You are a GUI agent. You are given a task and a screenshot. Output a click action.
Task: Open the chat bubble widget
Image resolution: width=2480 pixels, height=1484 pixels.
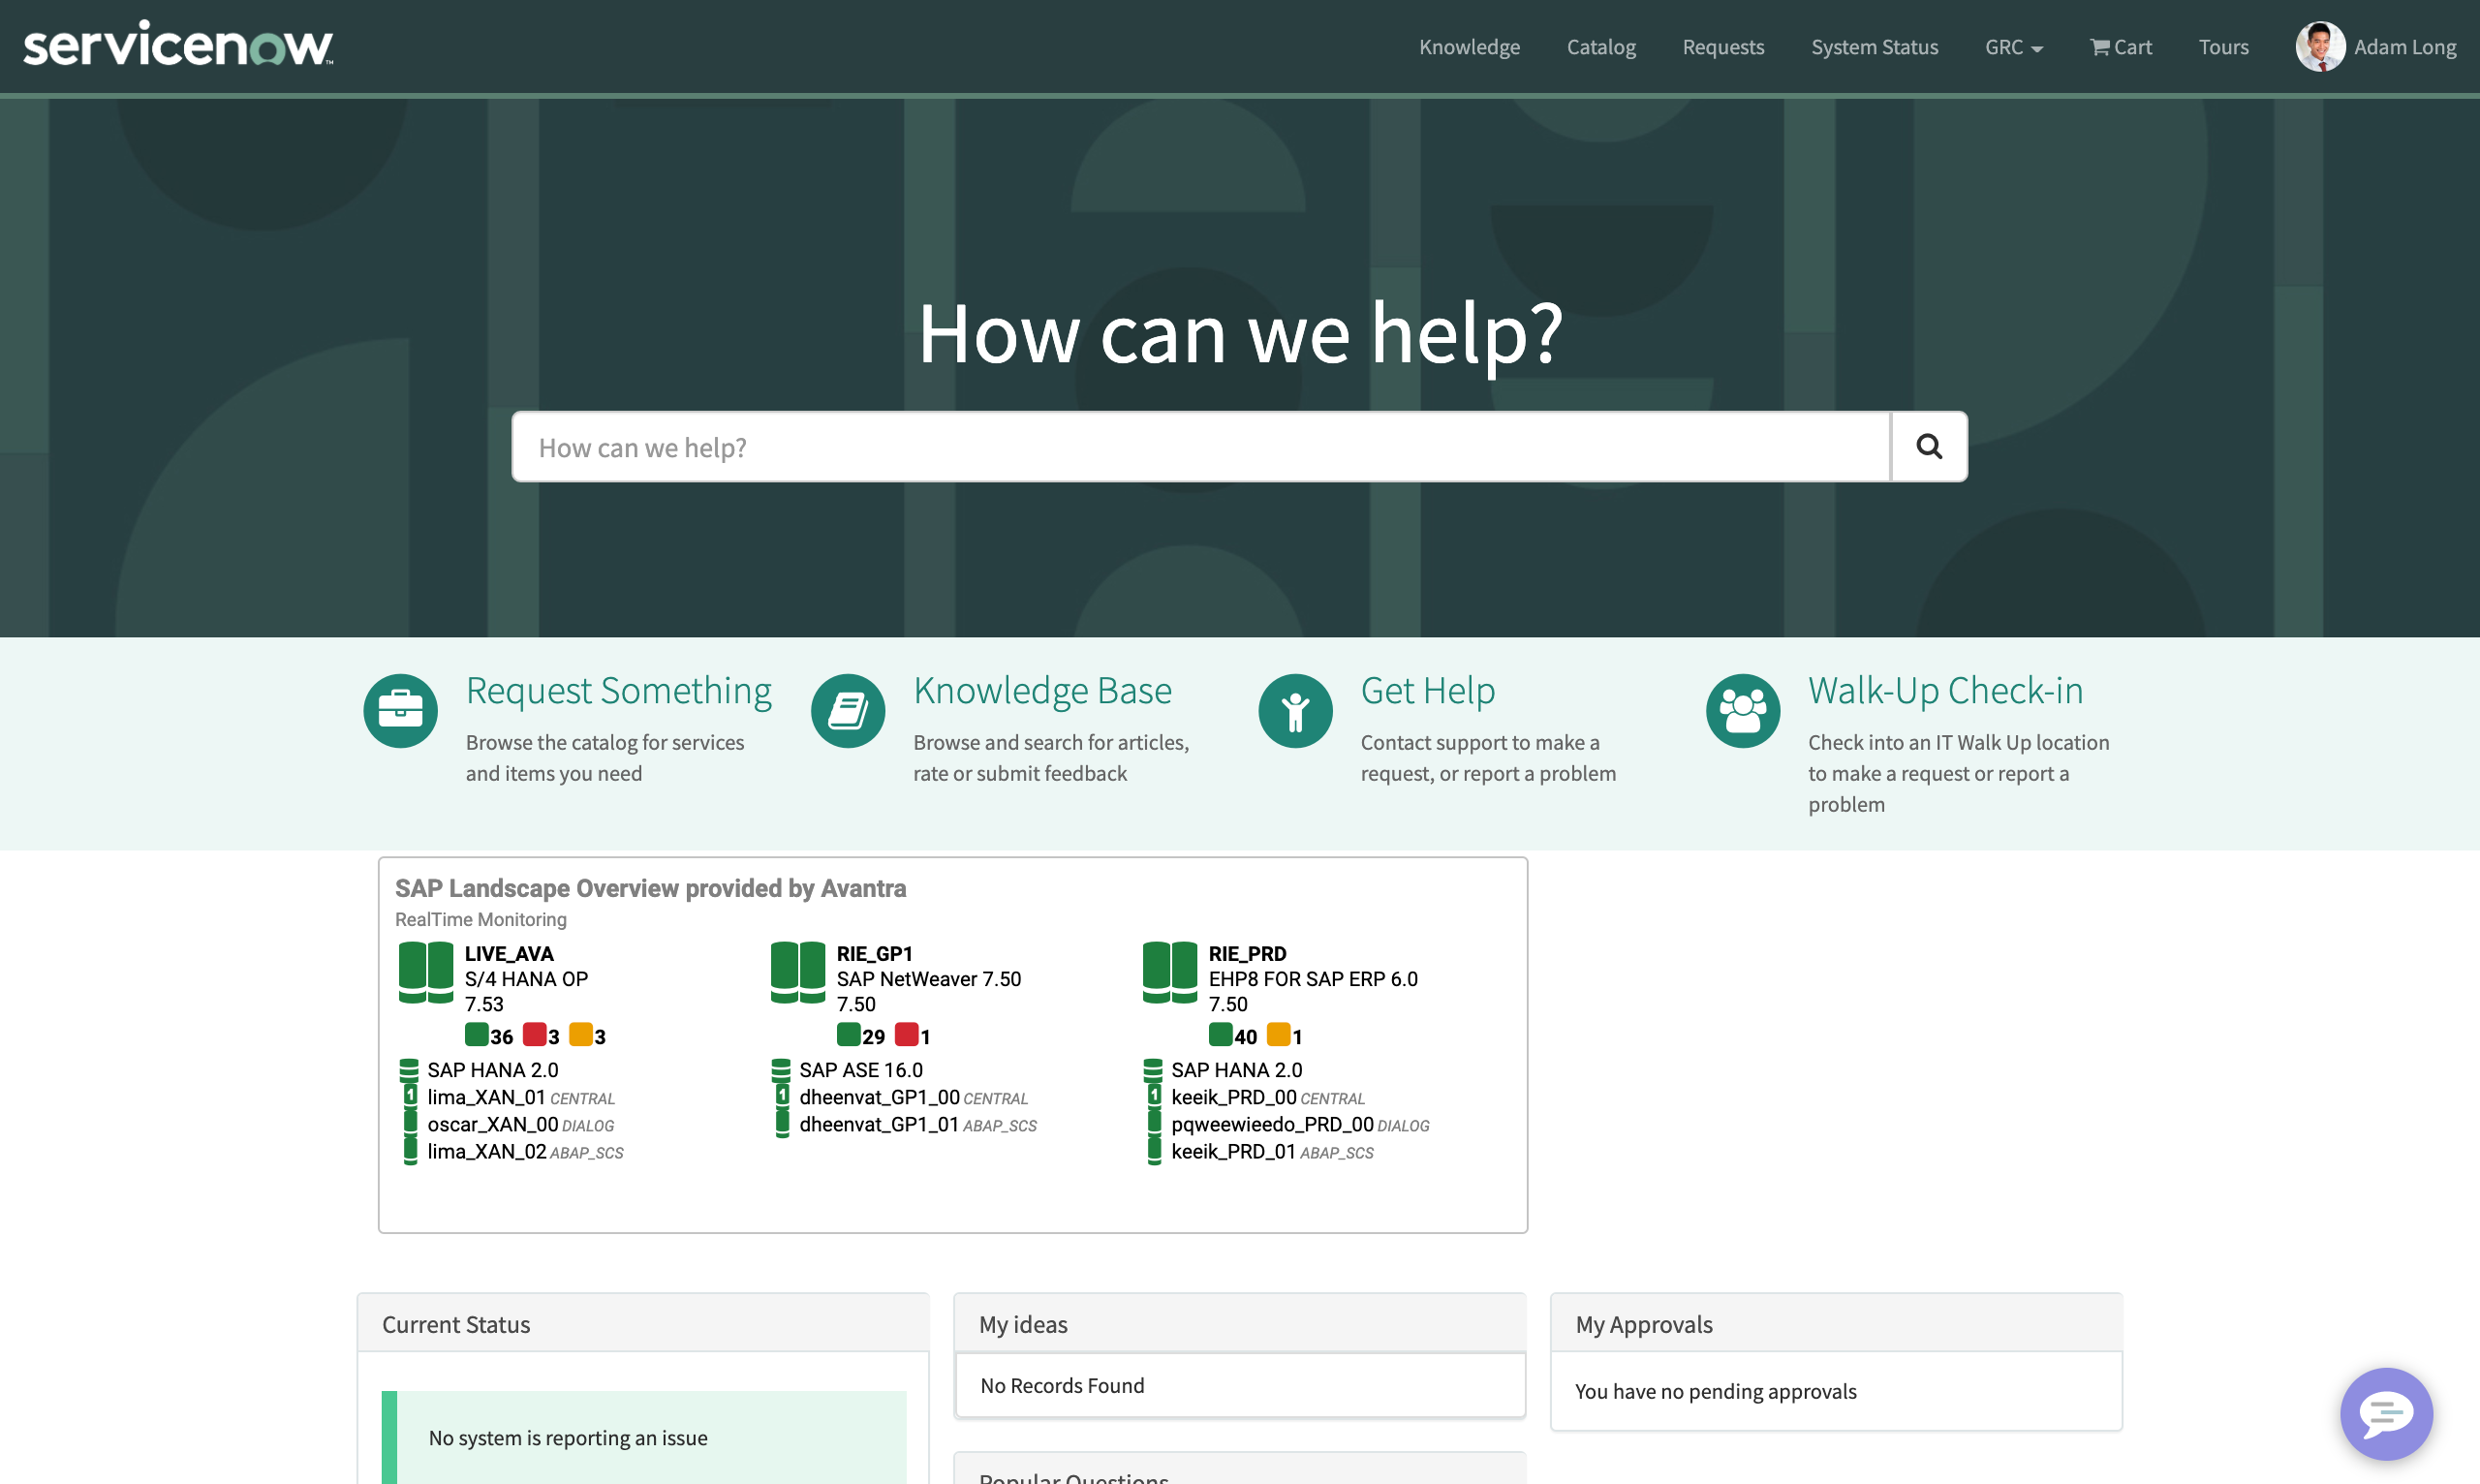pyautogui.click(x=2385, y=1412)
